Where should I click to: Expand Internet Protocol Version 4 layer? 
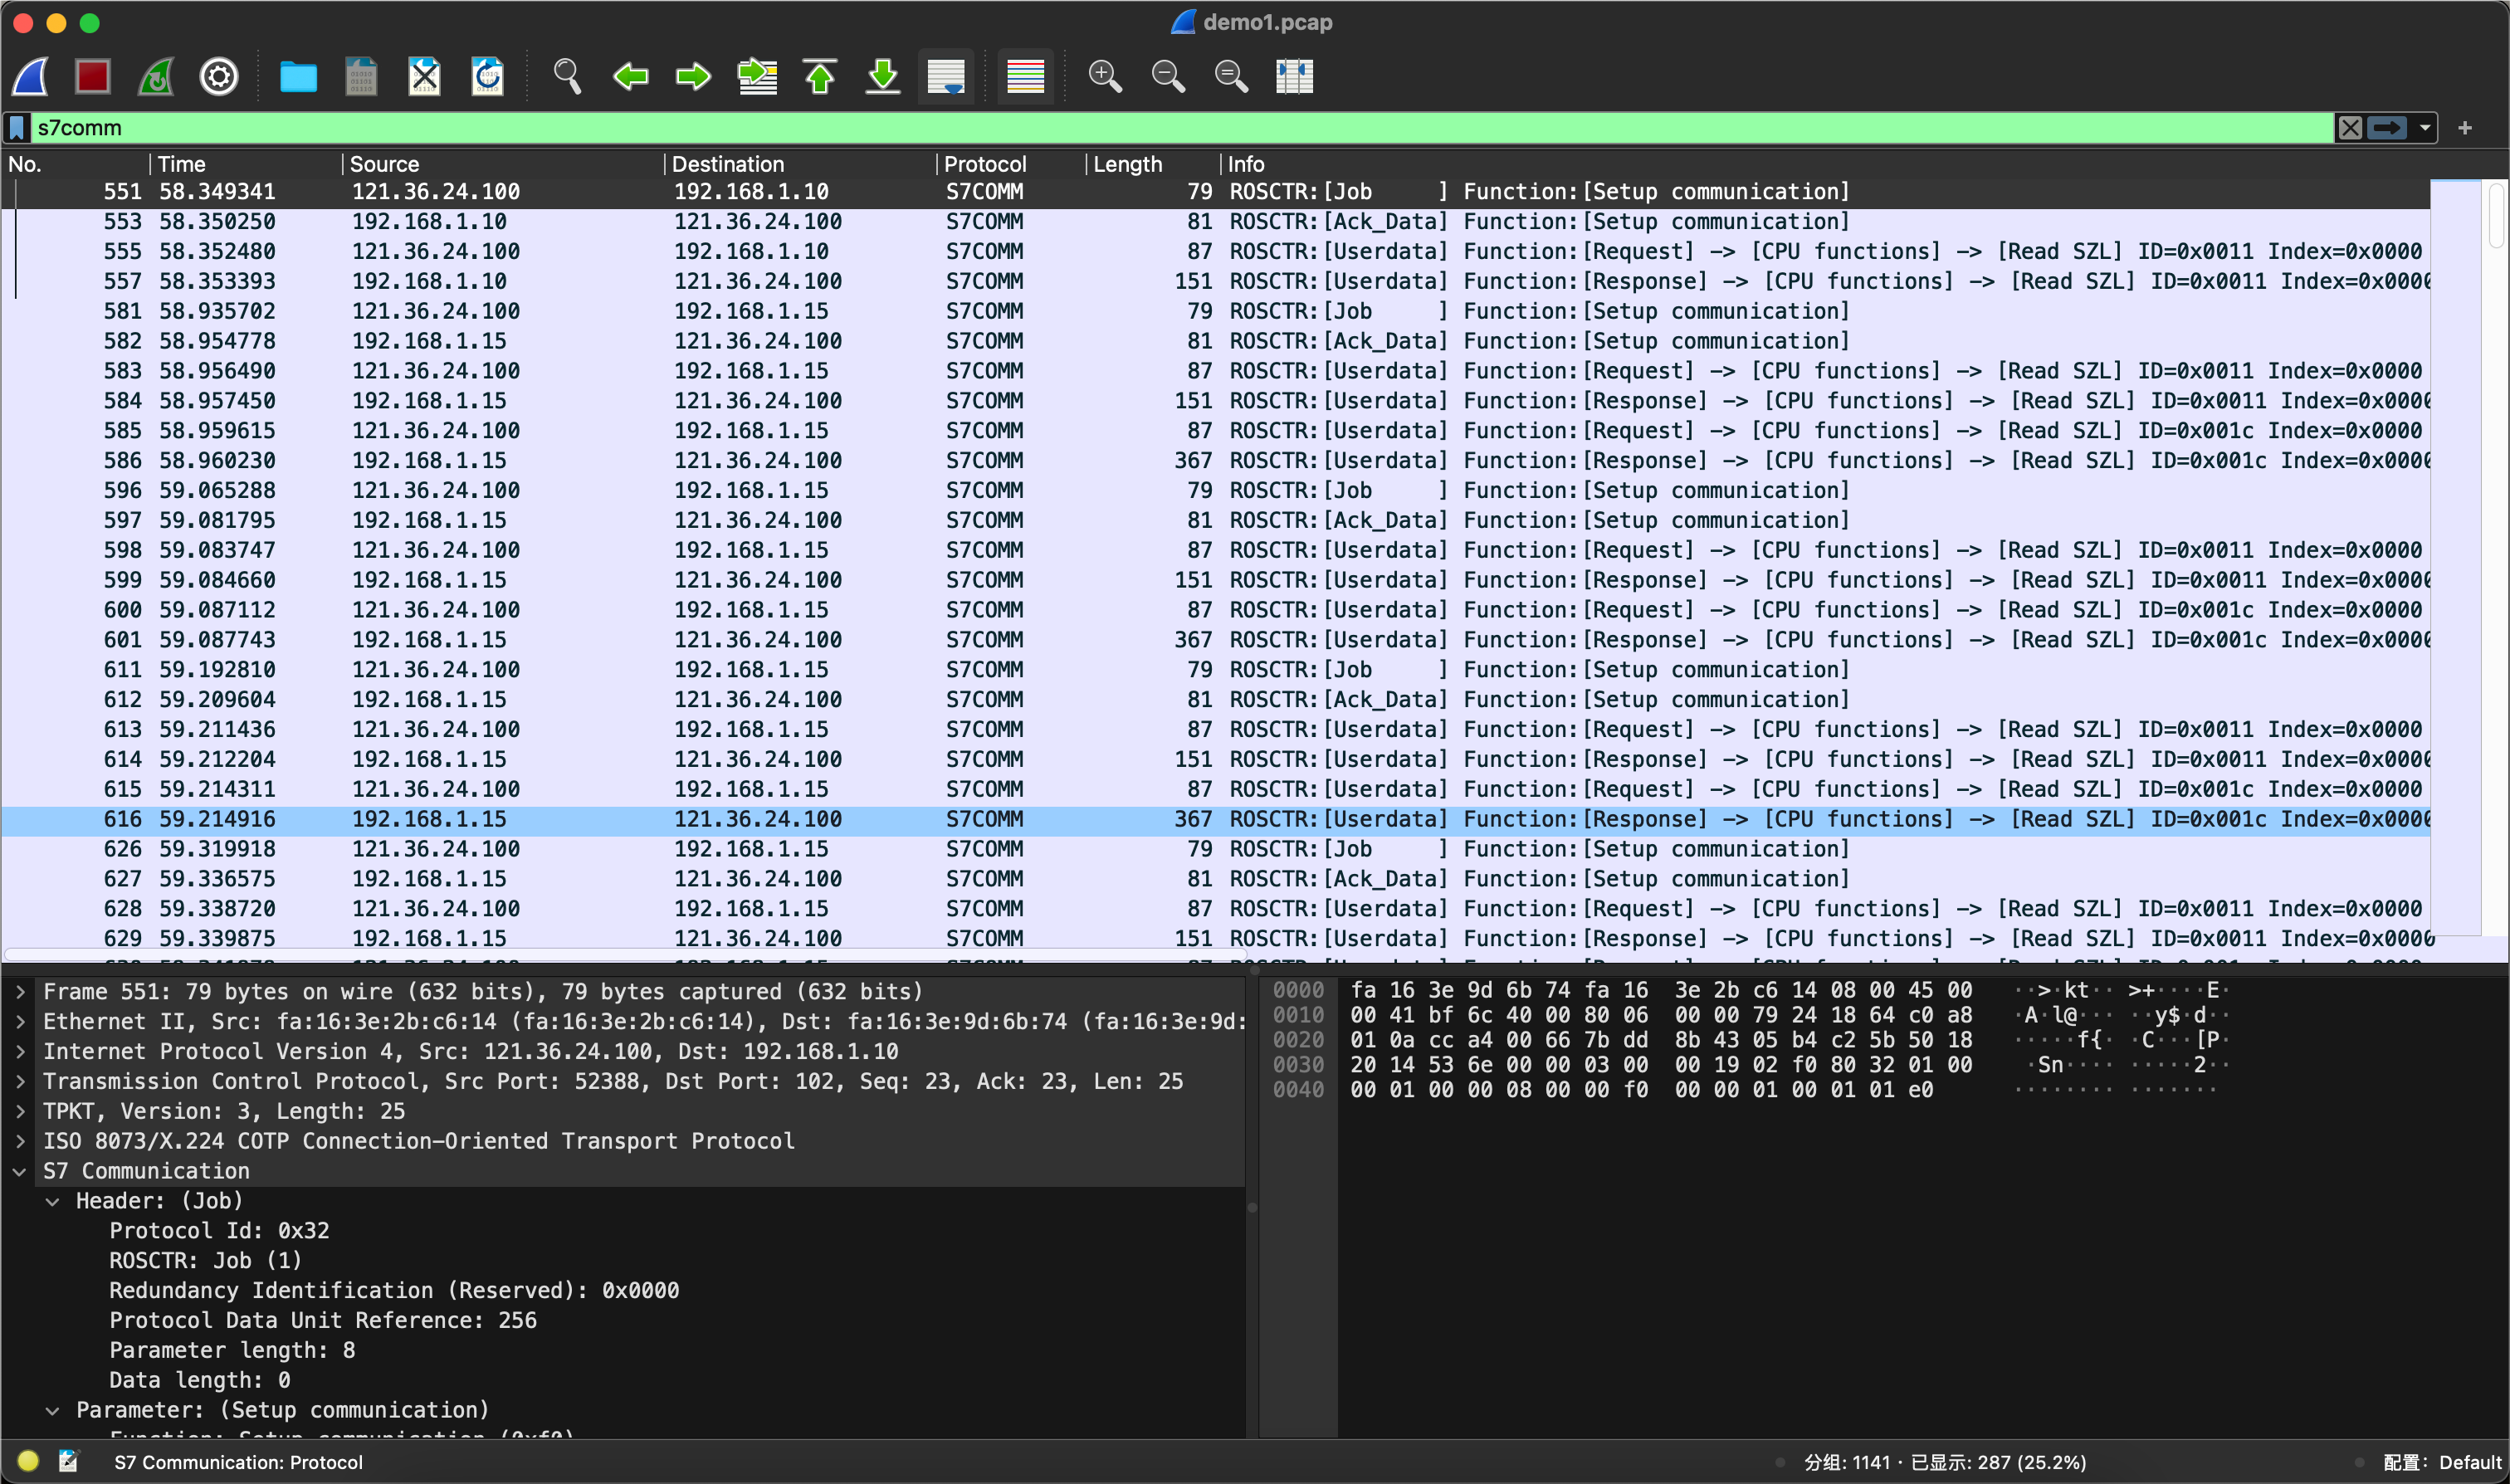pos(20,1052)
